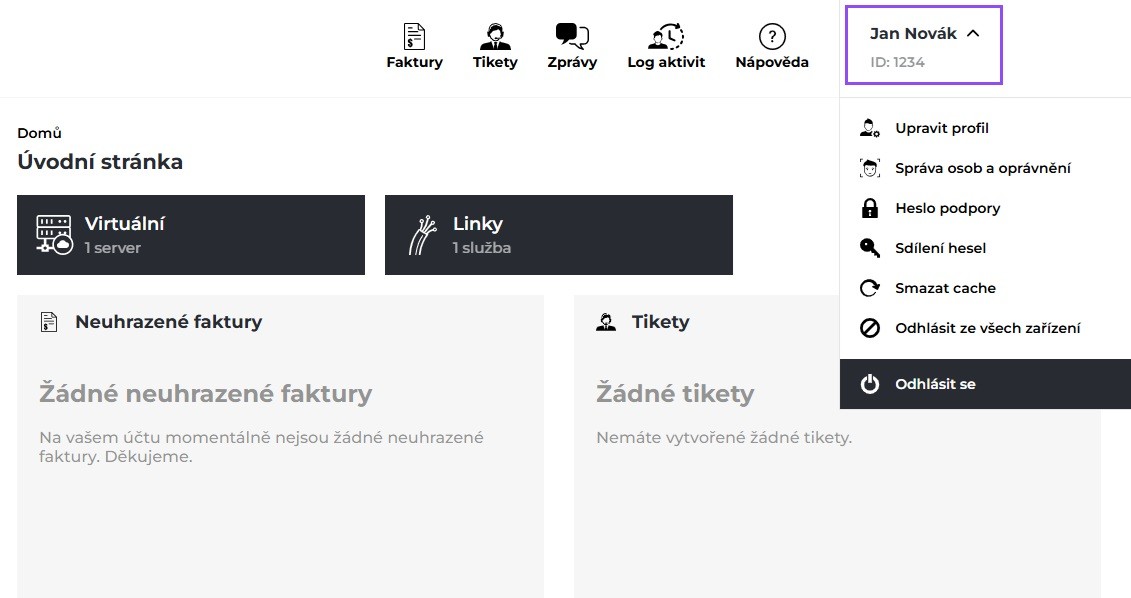The width and height of the screenshot is (1131, 598).
Task: Choose Smazat cache menu entry
Action: tap(945, 288)
